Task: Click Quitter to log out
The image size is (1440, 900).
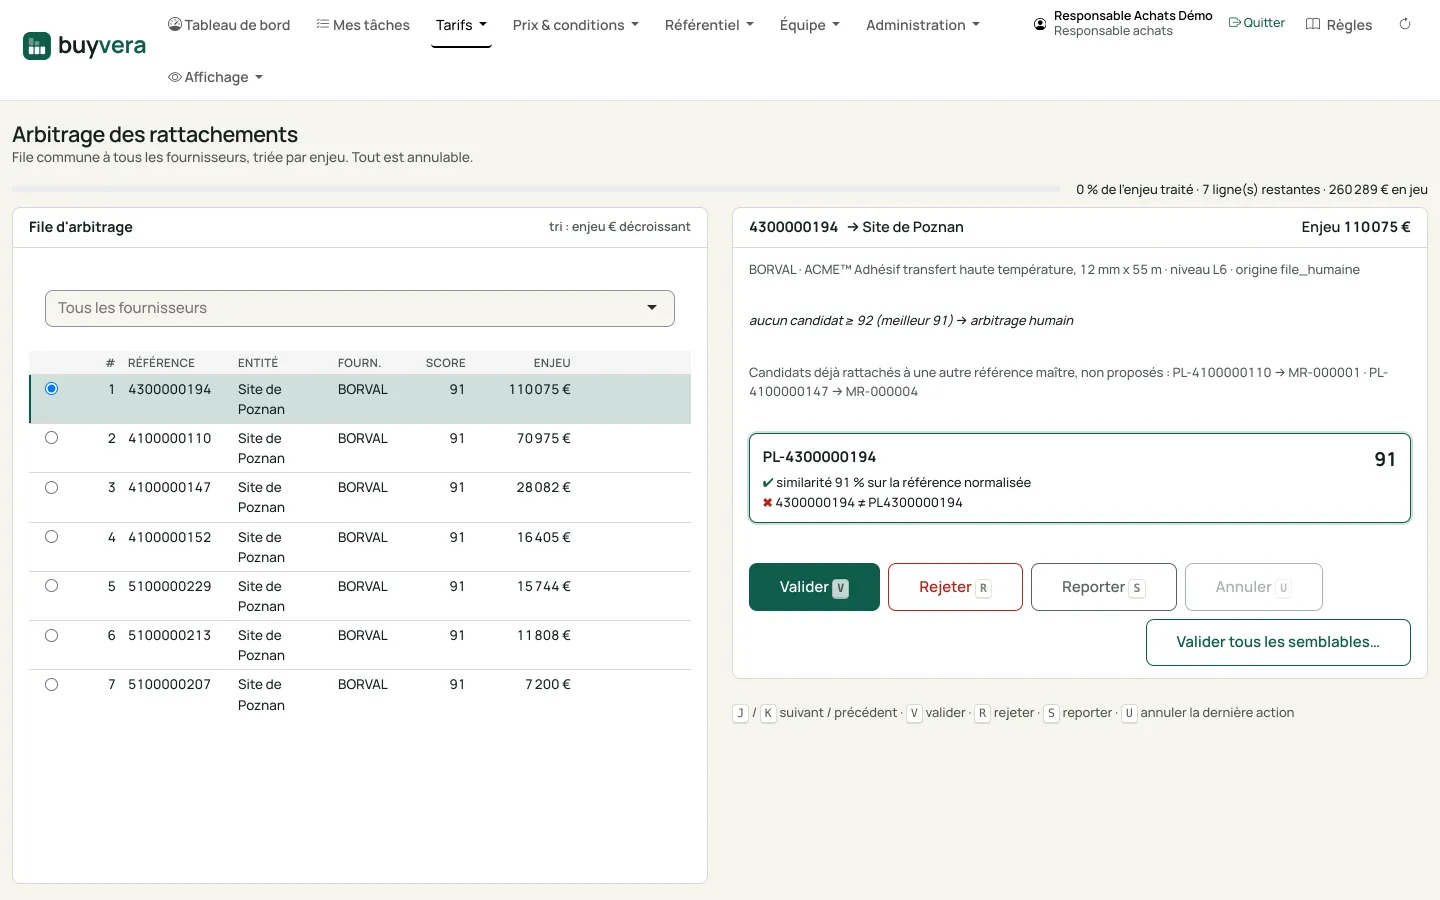Action: click(x=1256, y=23)
